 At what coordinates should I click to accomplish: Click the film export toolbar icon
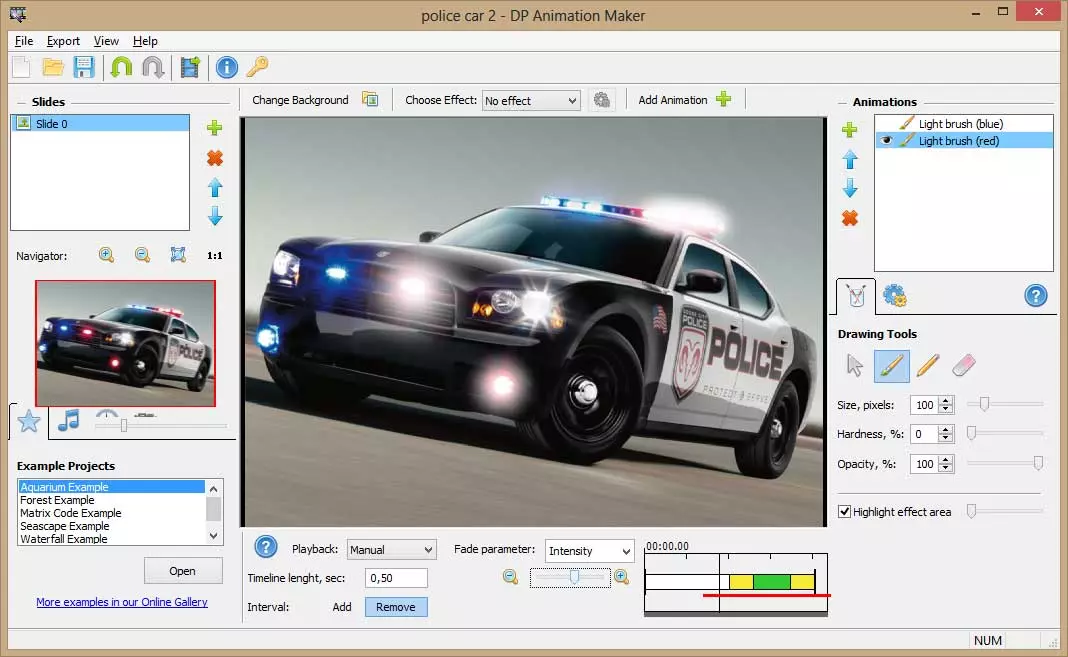tap(190, 67)
